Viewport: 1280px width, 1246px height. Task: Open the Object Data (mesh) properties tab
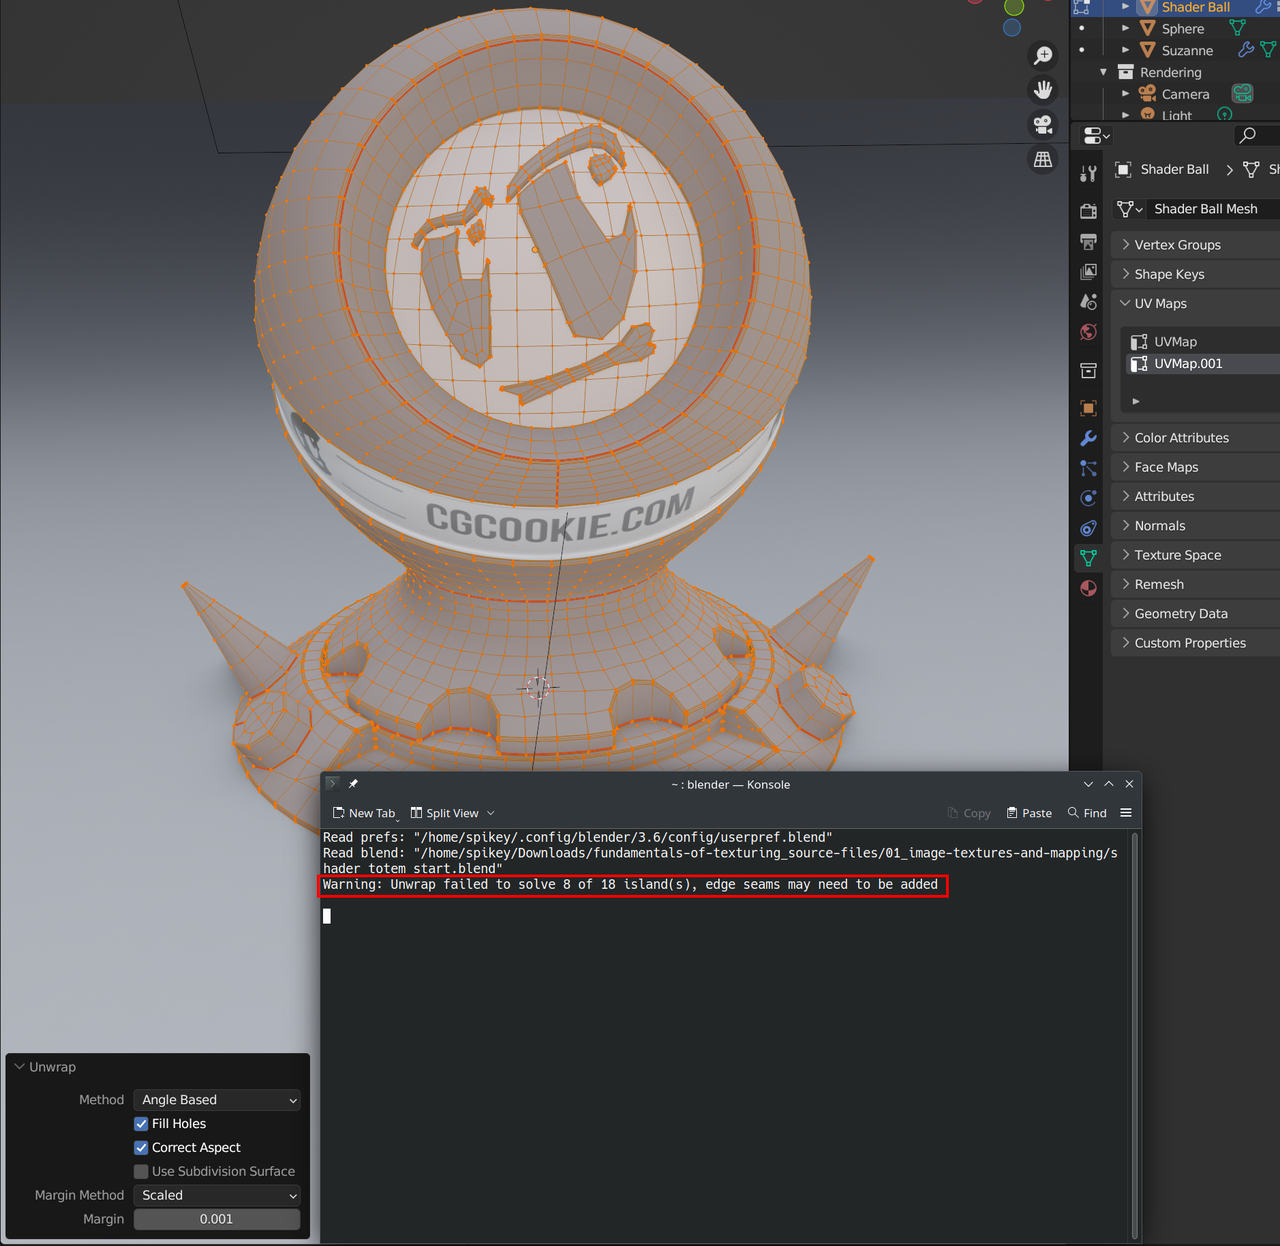click(1089, 558)
